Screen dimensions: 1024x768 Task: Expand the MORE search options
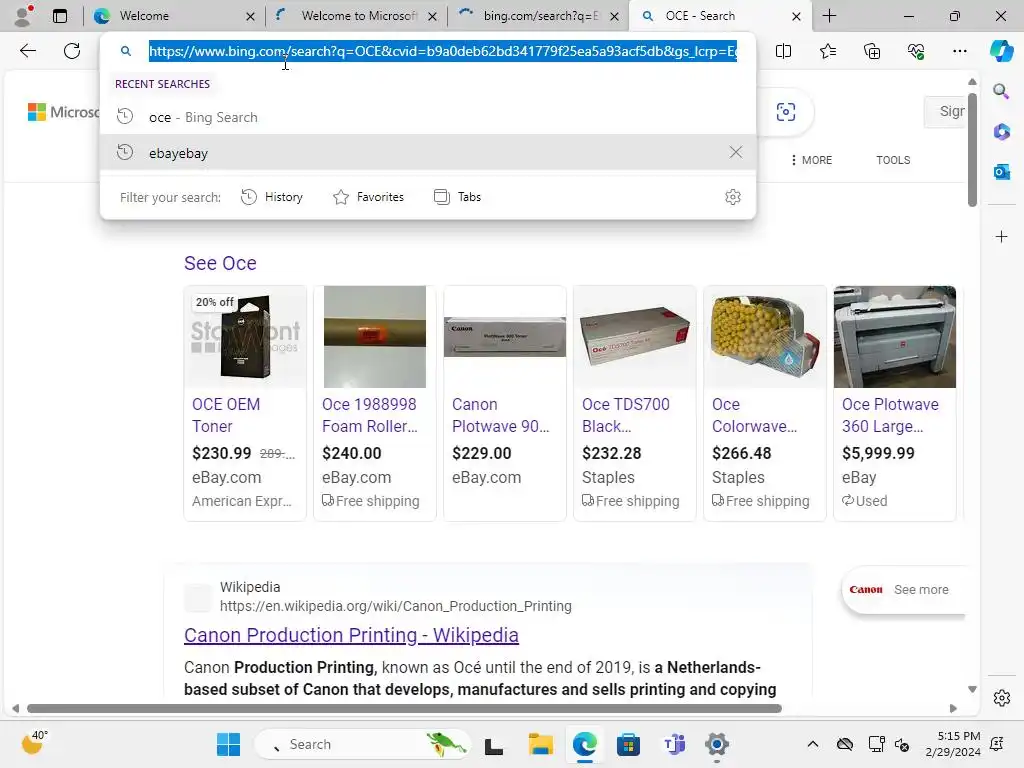[x=811, y=160]
